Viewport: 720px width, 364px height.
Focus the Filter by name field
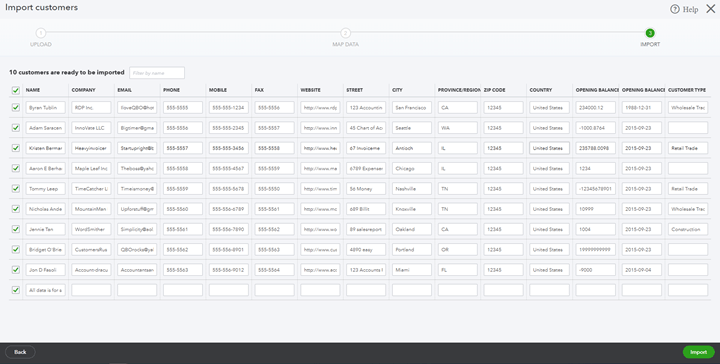(157, 73)
